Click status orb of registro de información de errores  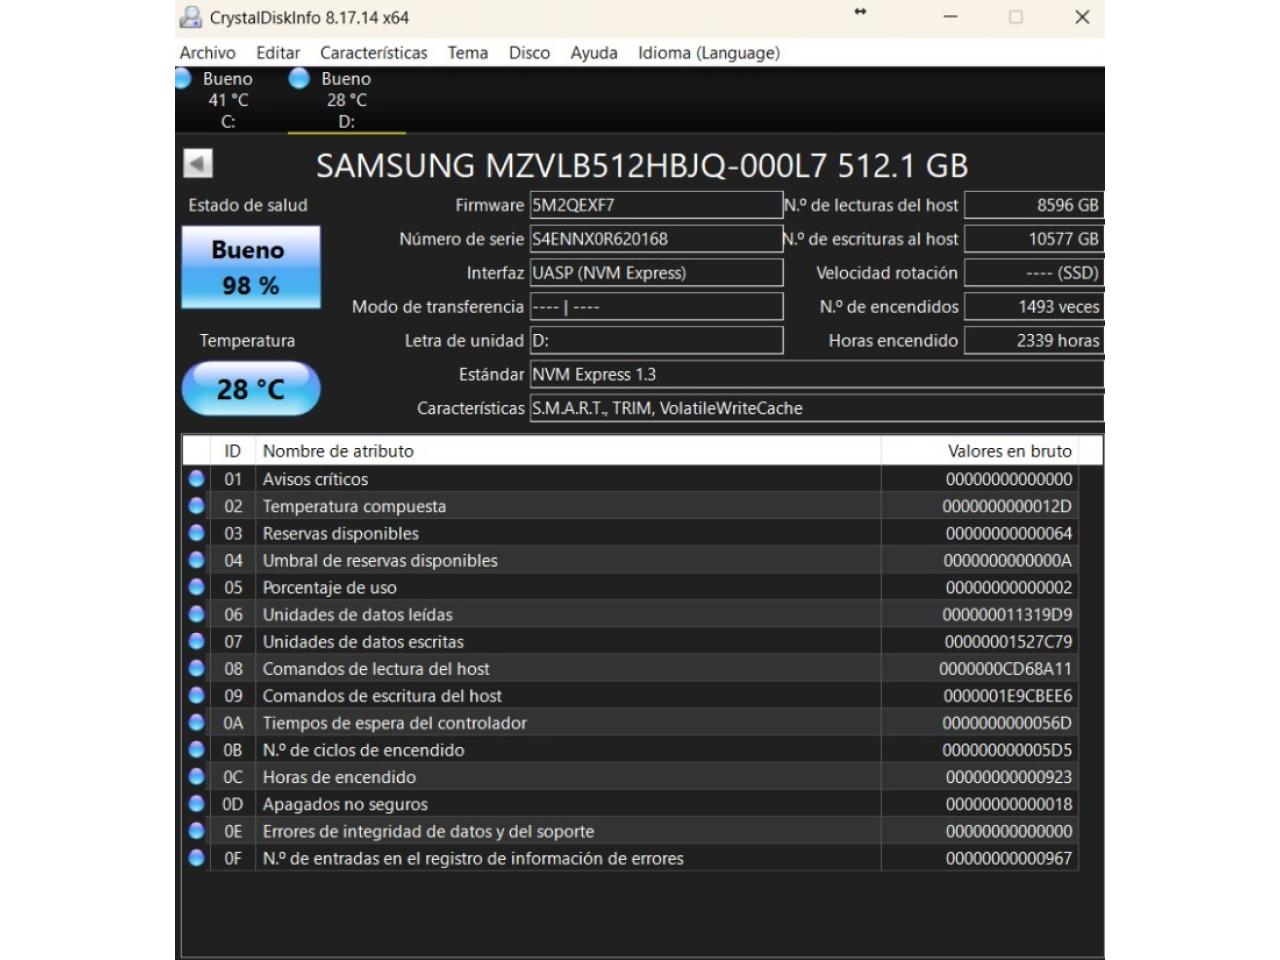pyautogui.click(x=196, y=857)
